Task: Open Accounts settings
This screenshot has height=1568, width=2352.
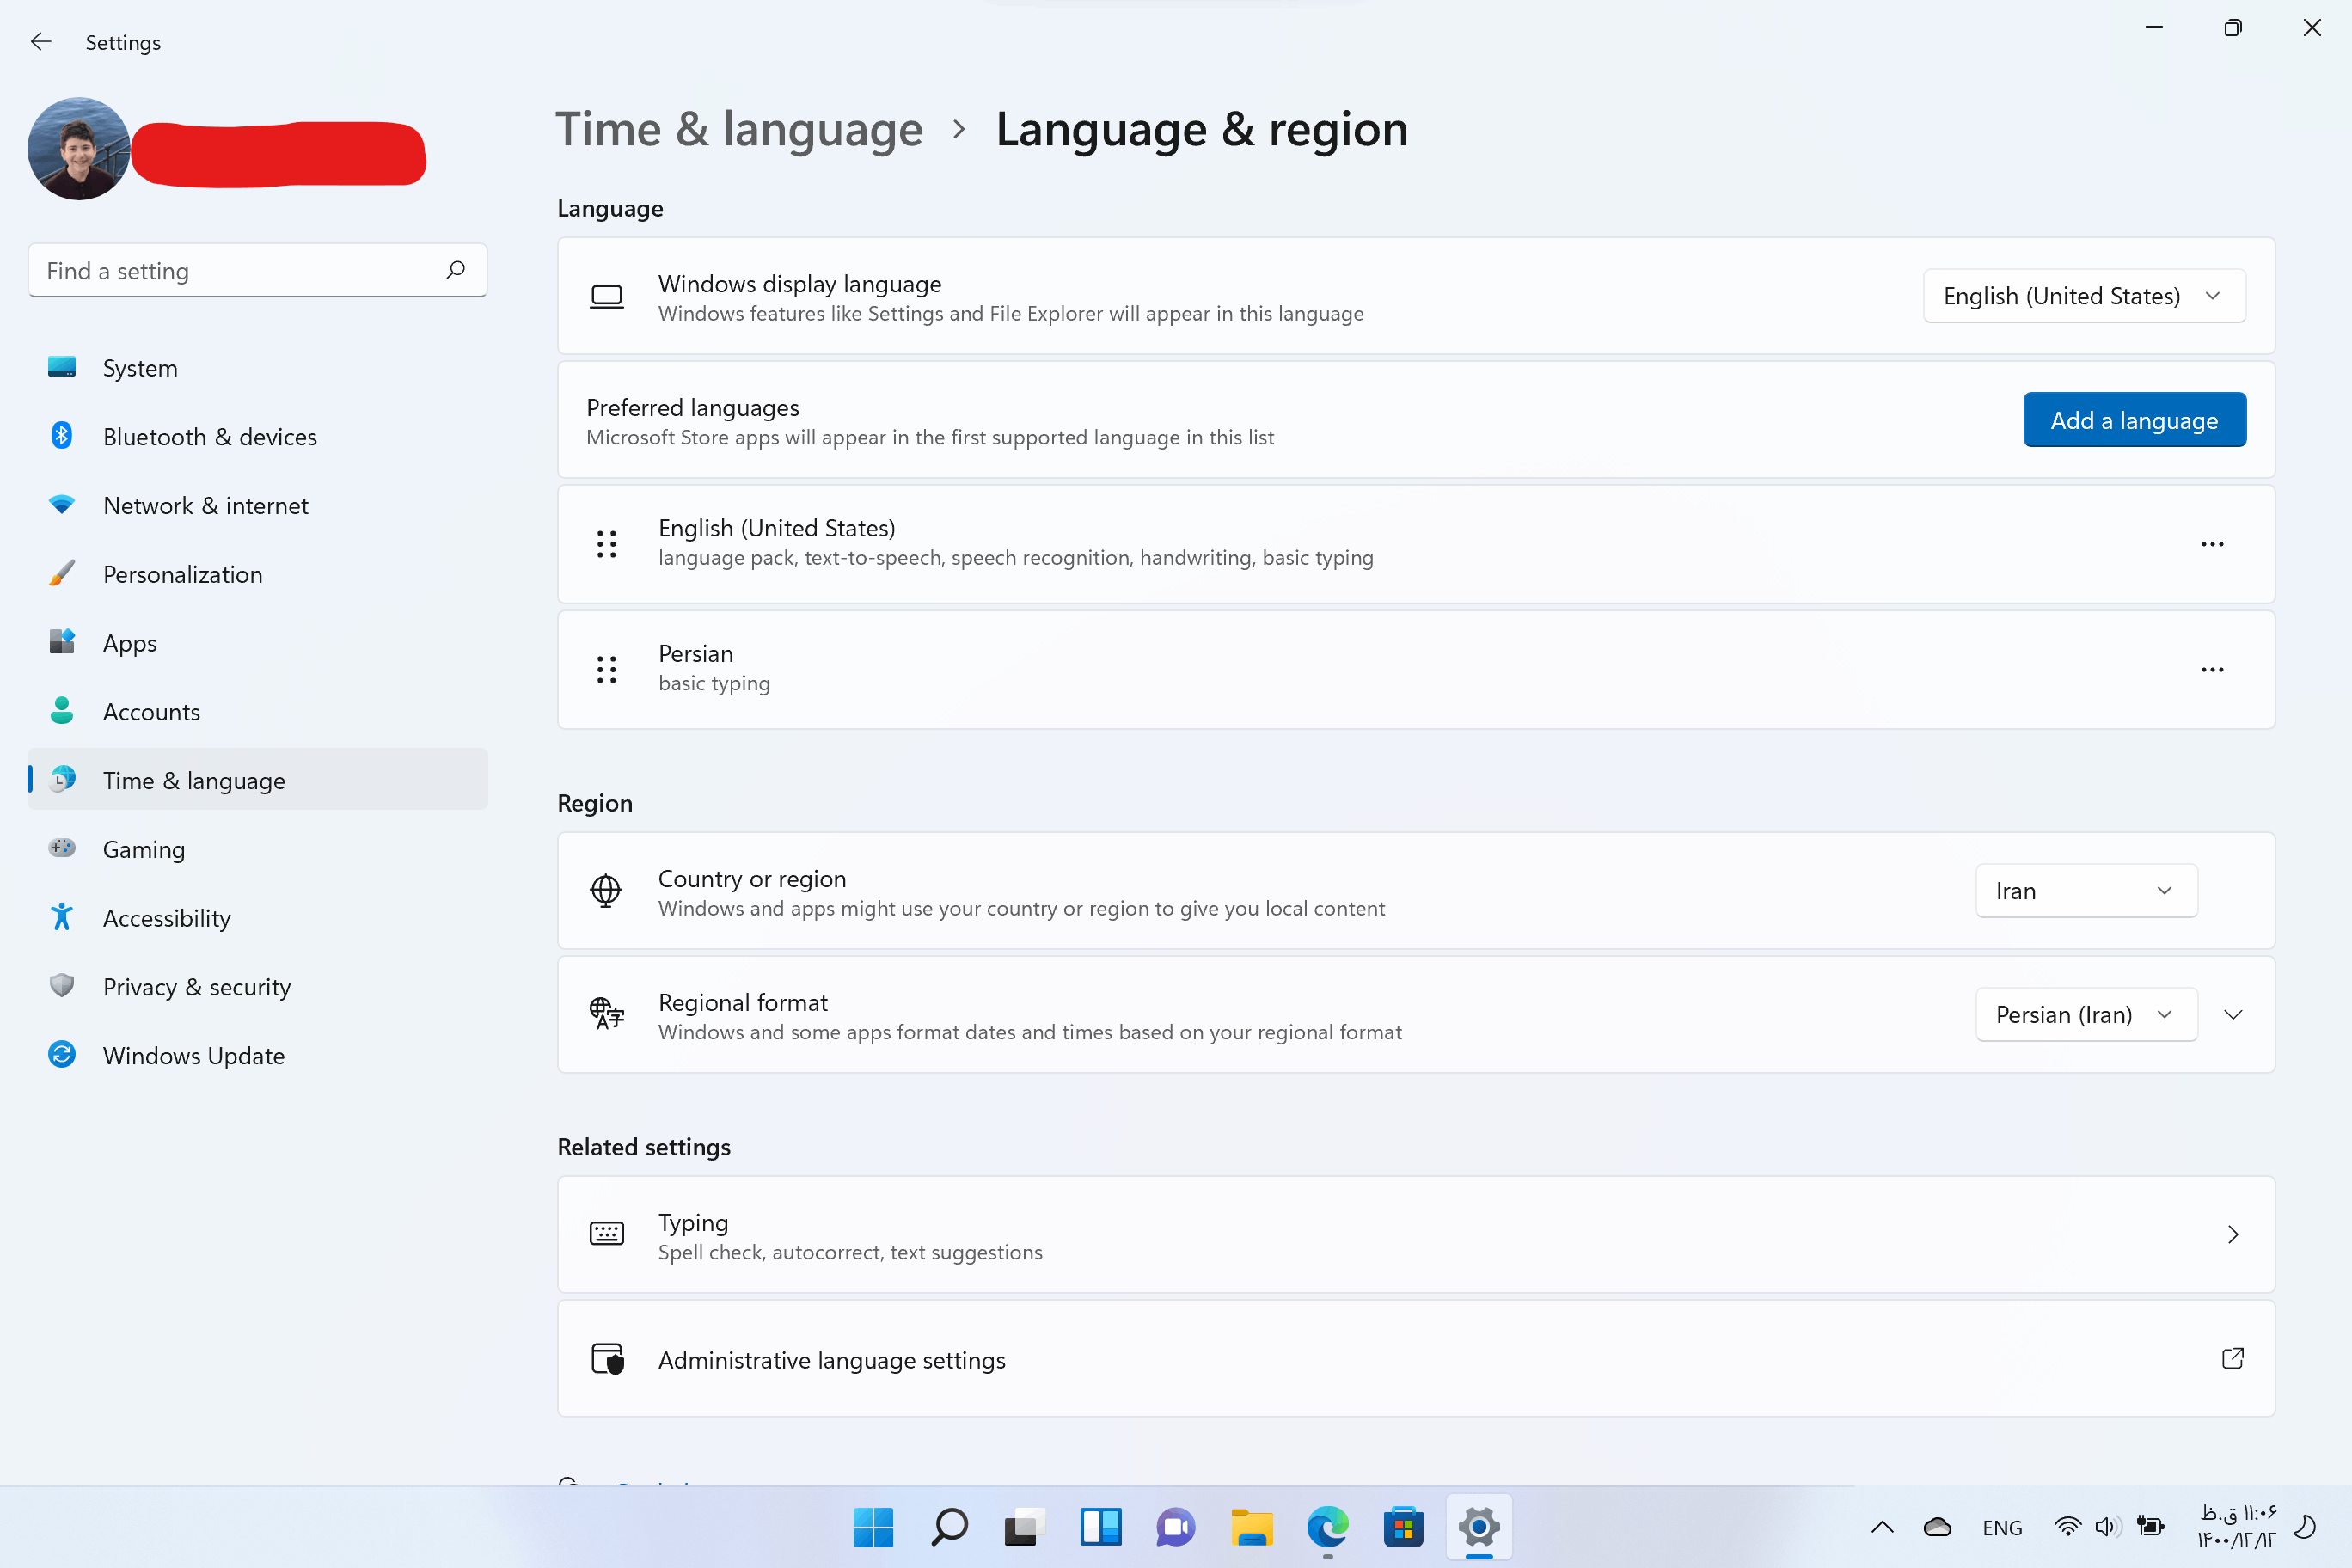Action: [258, 711]
